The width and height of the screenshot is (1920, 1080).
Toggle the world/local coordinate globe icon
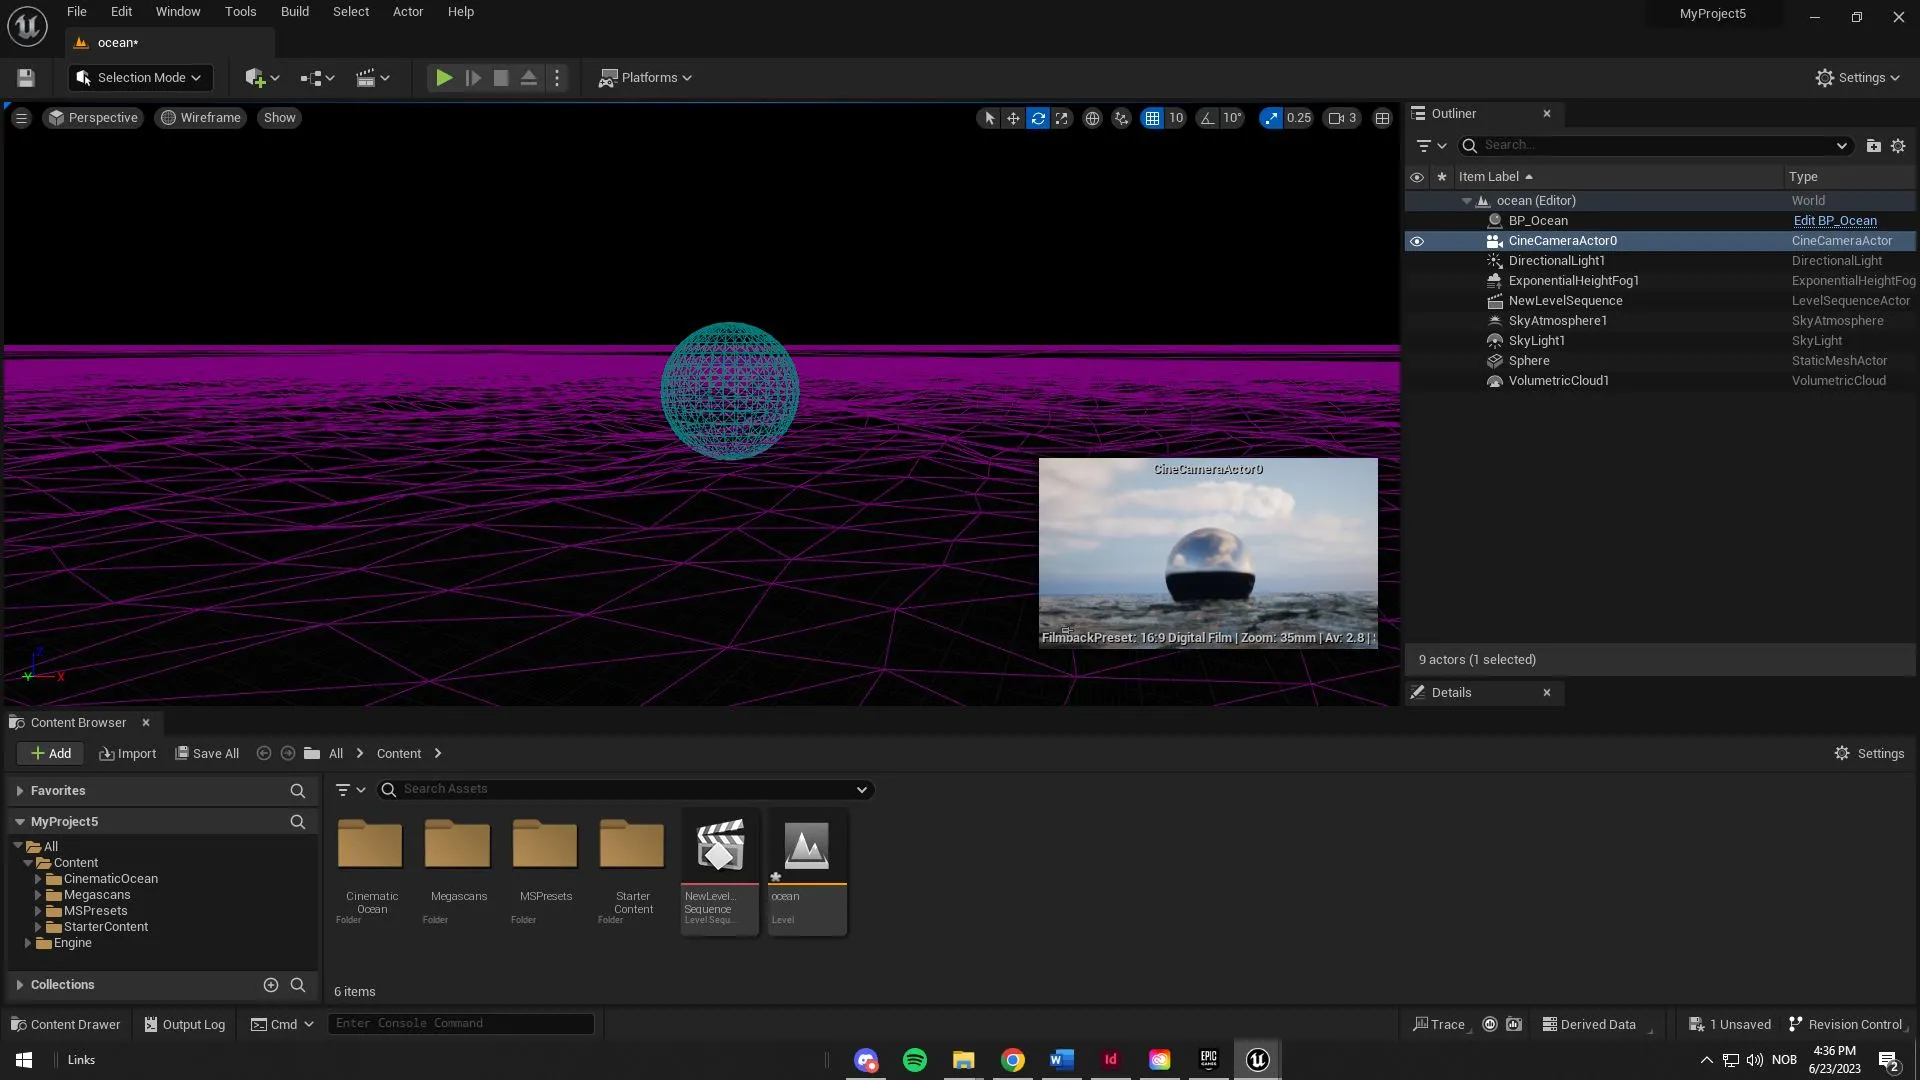click(x=1093, y=118)
